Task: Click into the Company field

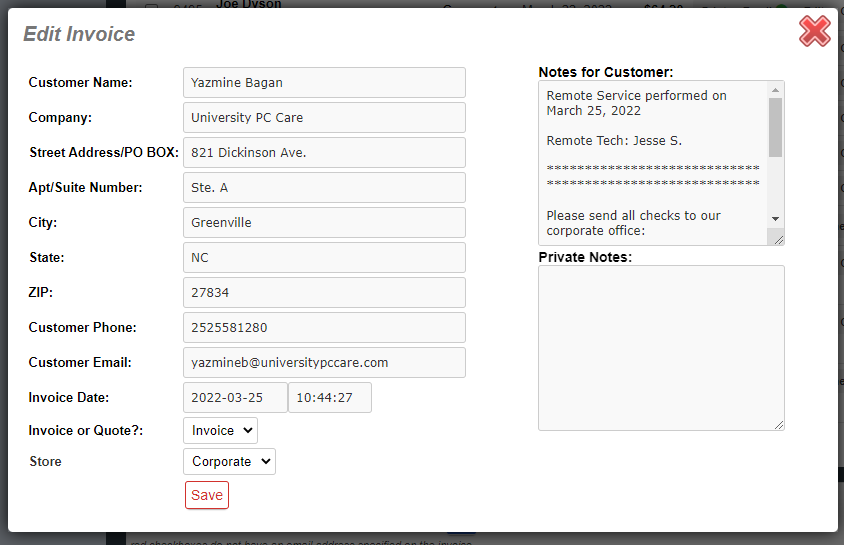Action: pos(324,118)
